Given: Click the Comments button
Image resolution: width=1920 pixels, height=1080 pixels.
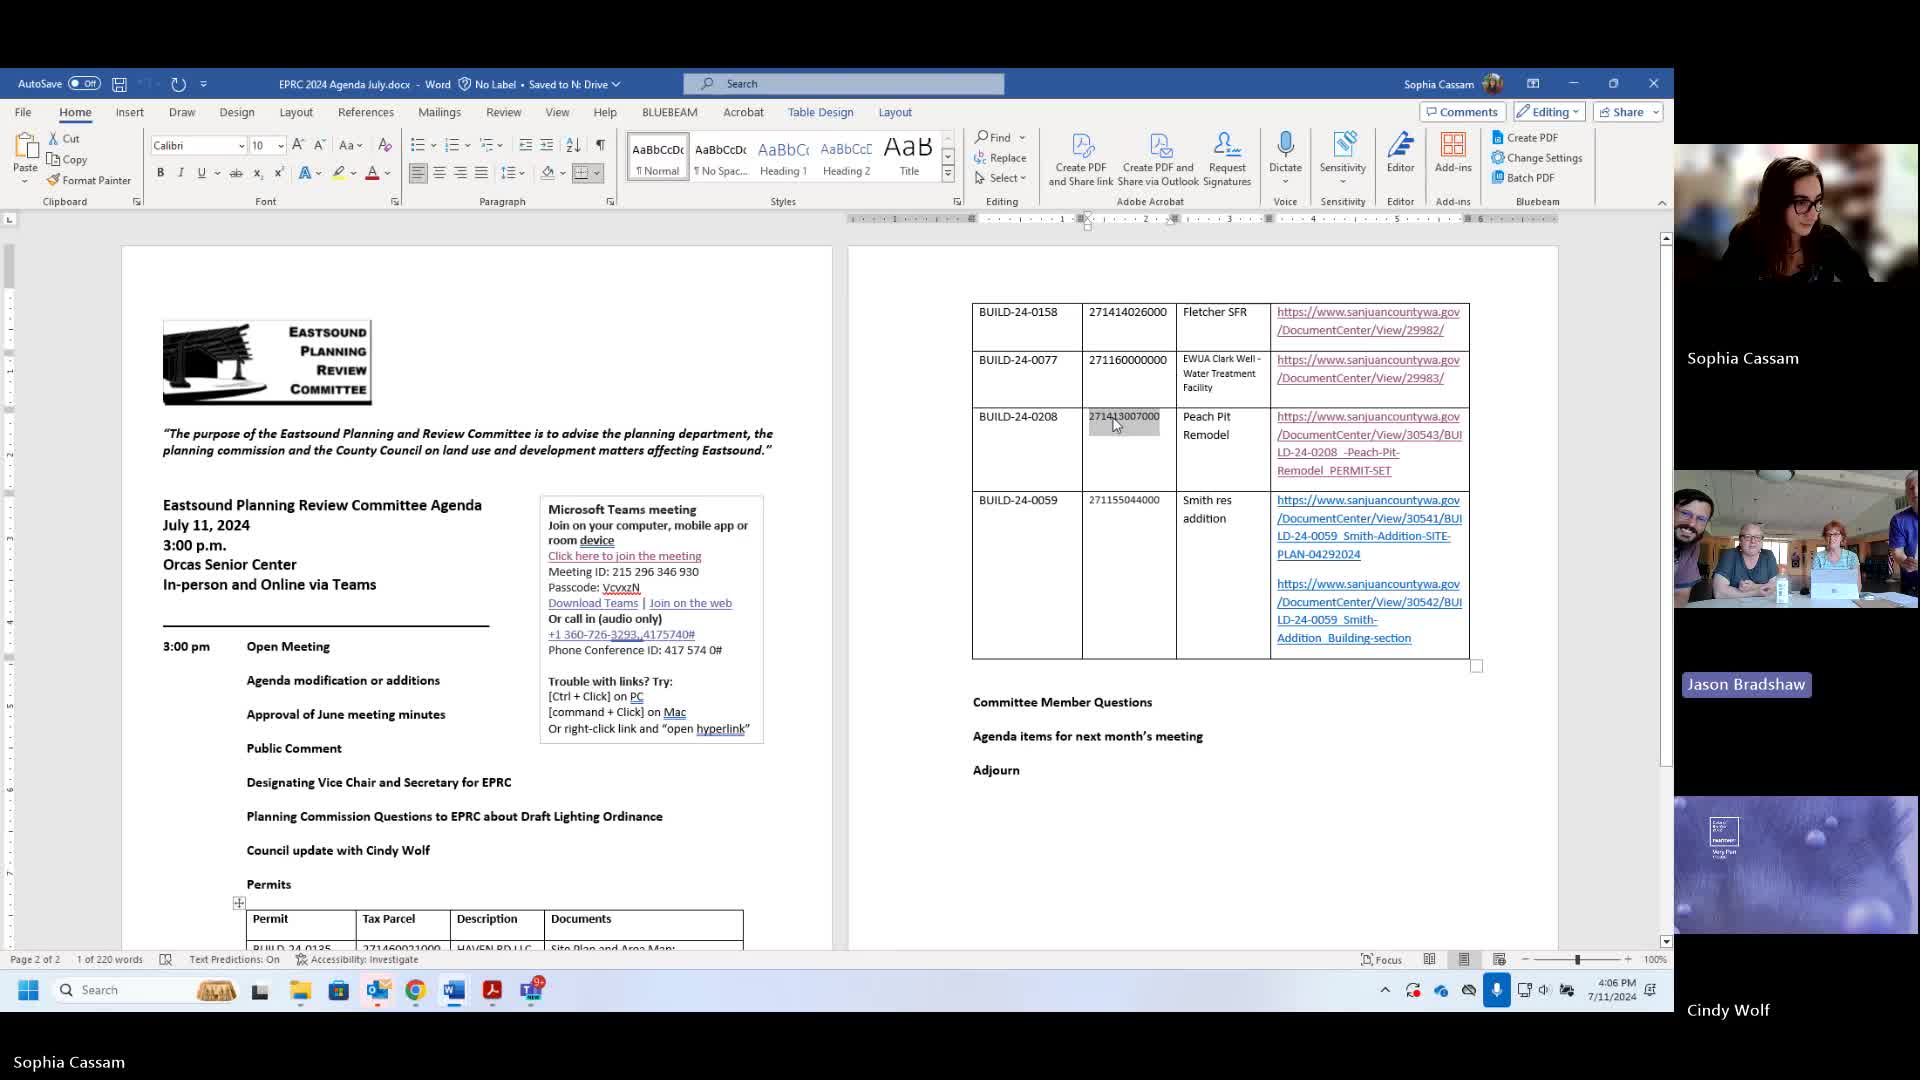Looking at the screenshot, I should [1462, 112].
